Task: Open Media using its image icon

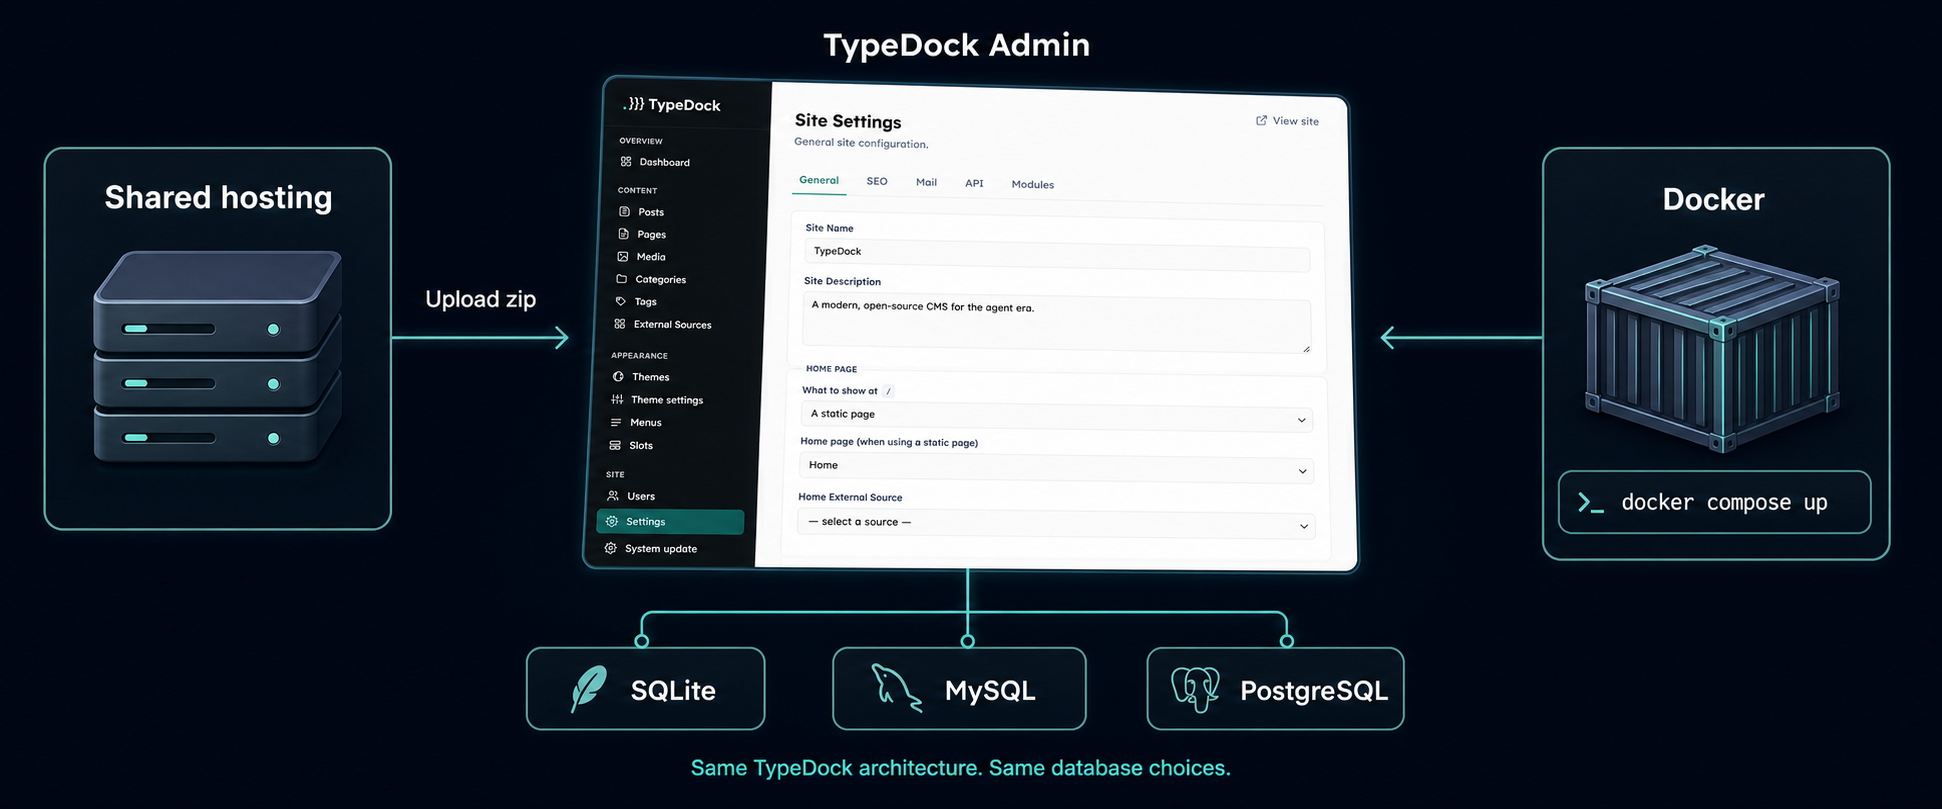Action: point(623,256)
